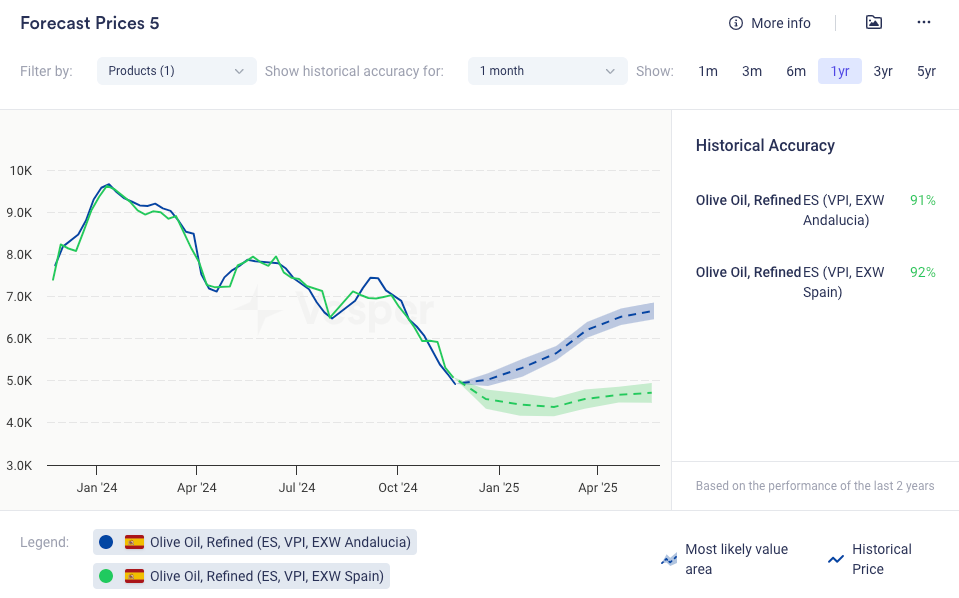Click Spain flag icon for Andalucia legend

click(x=134, y=542)
